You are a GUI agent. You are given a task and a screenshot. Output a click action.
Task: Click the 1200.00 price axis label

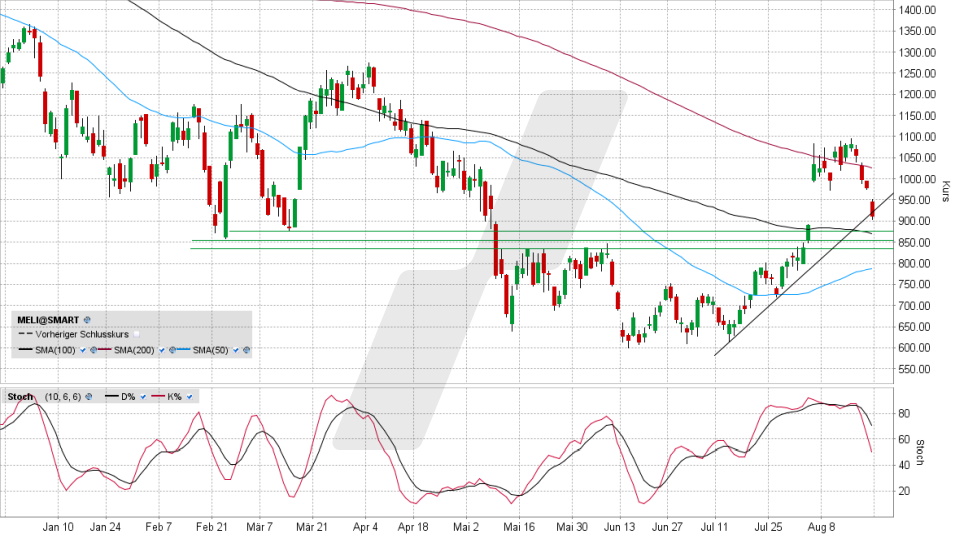tap(917, 94)
